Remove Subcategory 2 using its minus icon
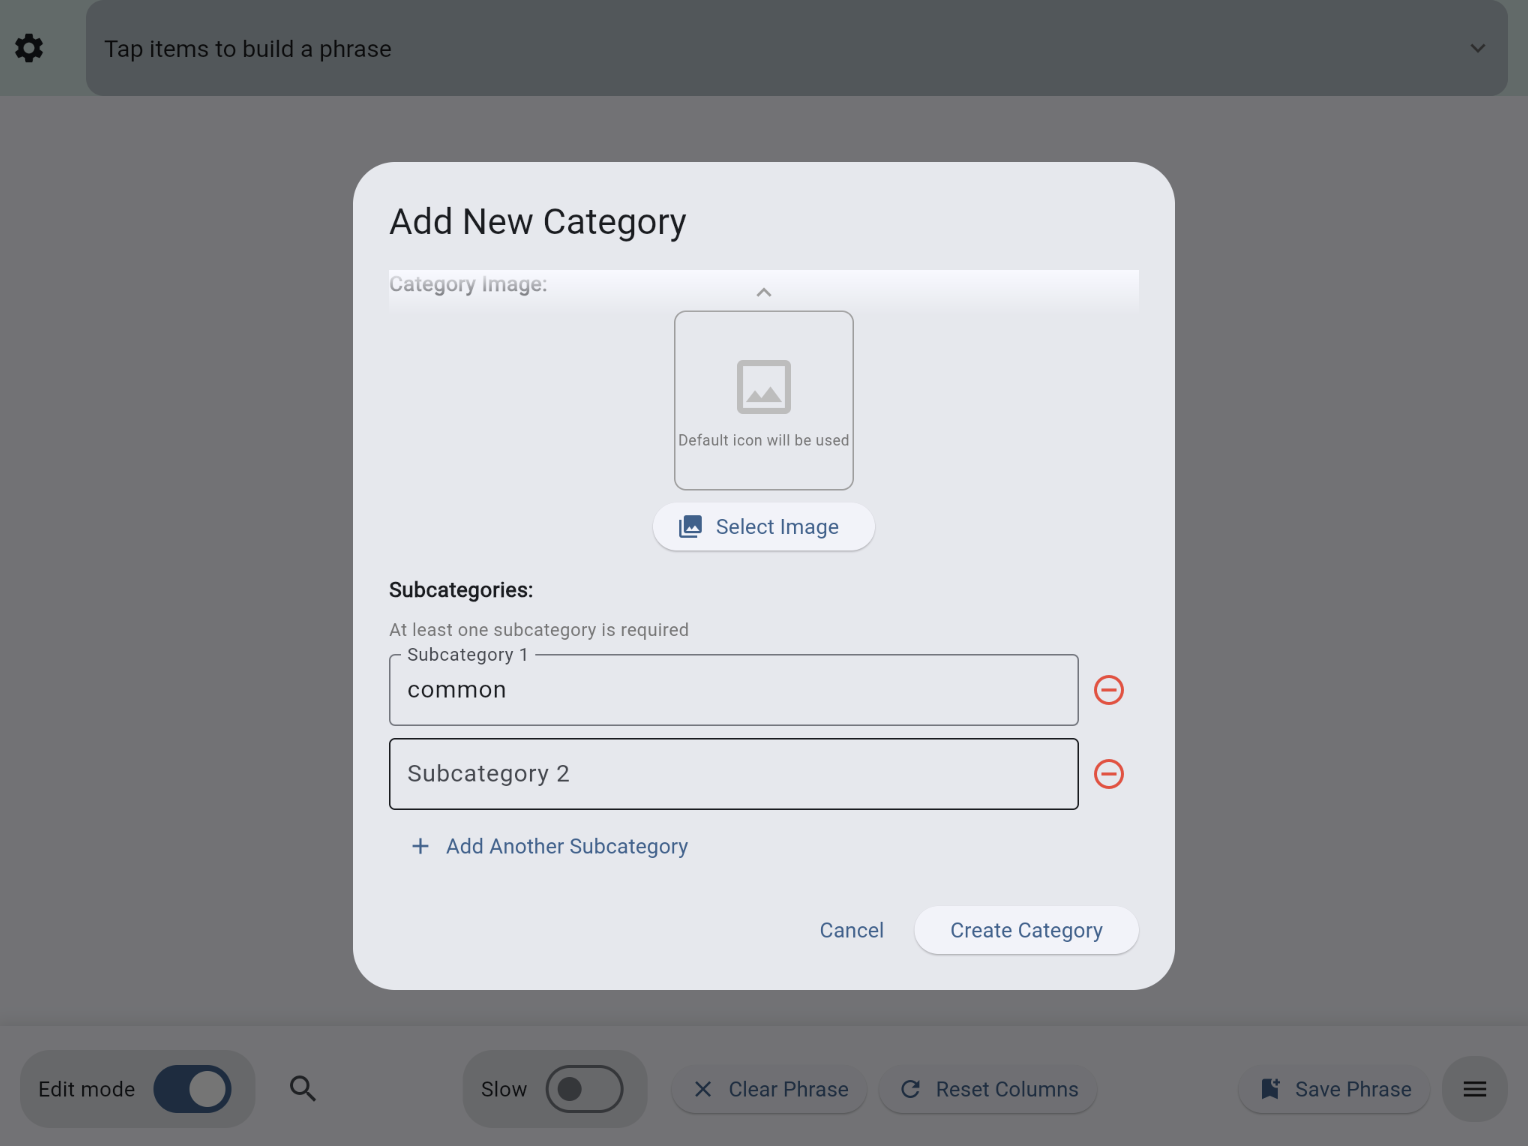The height and width of the screenshot is (1146, 1528). 1108,773
